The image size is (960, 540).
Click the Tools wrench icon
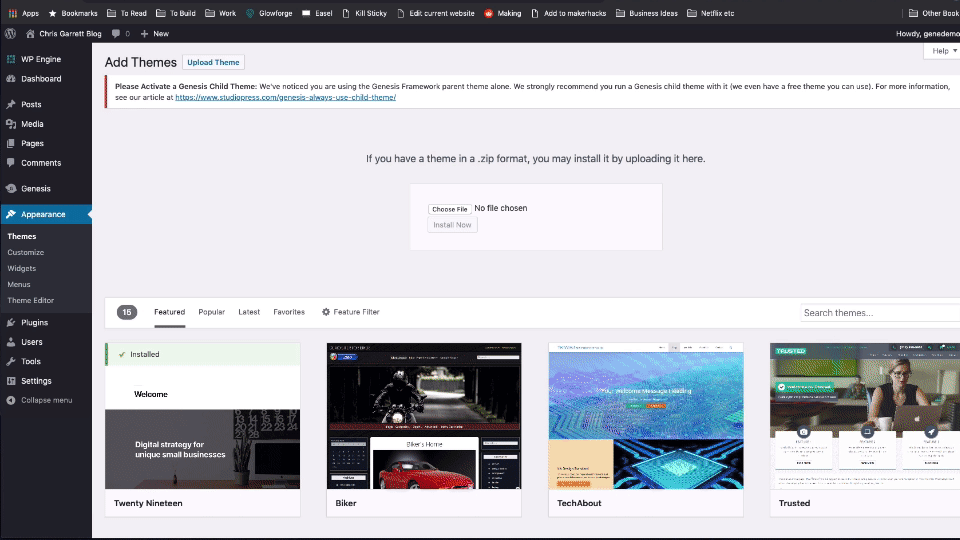(11, 362)
